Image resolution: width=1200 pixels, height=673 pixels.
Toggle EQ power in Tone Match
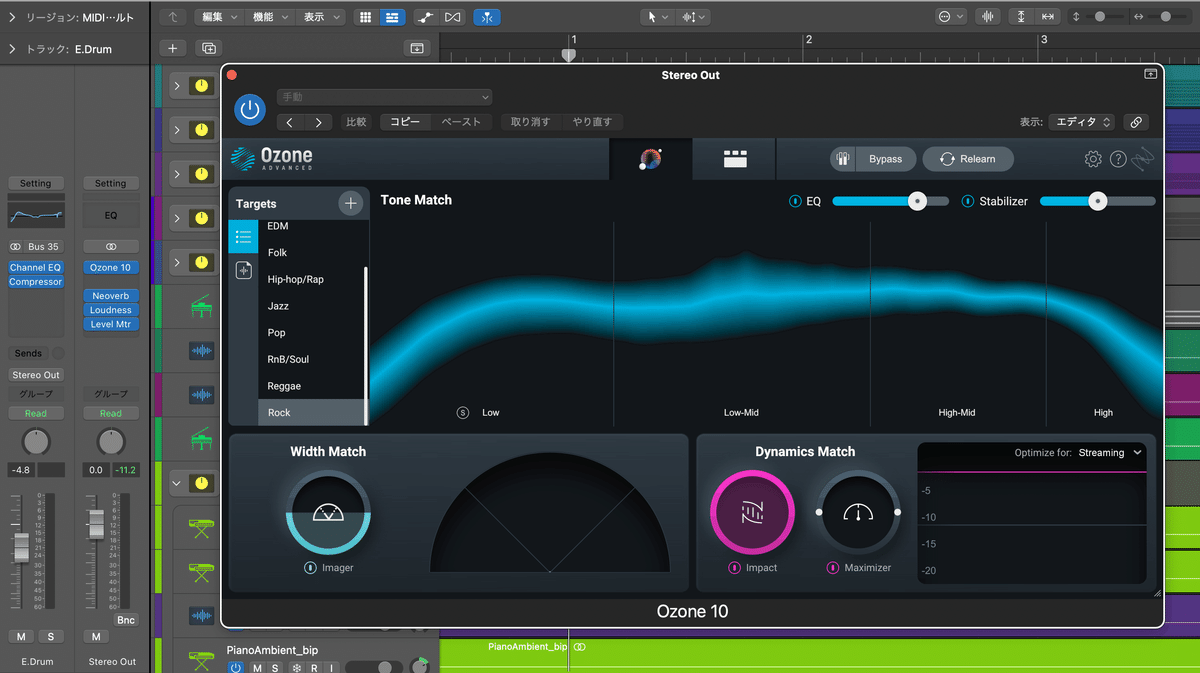(795, 201)
